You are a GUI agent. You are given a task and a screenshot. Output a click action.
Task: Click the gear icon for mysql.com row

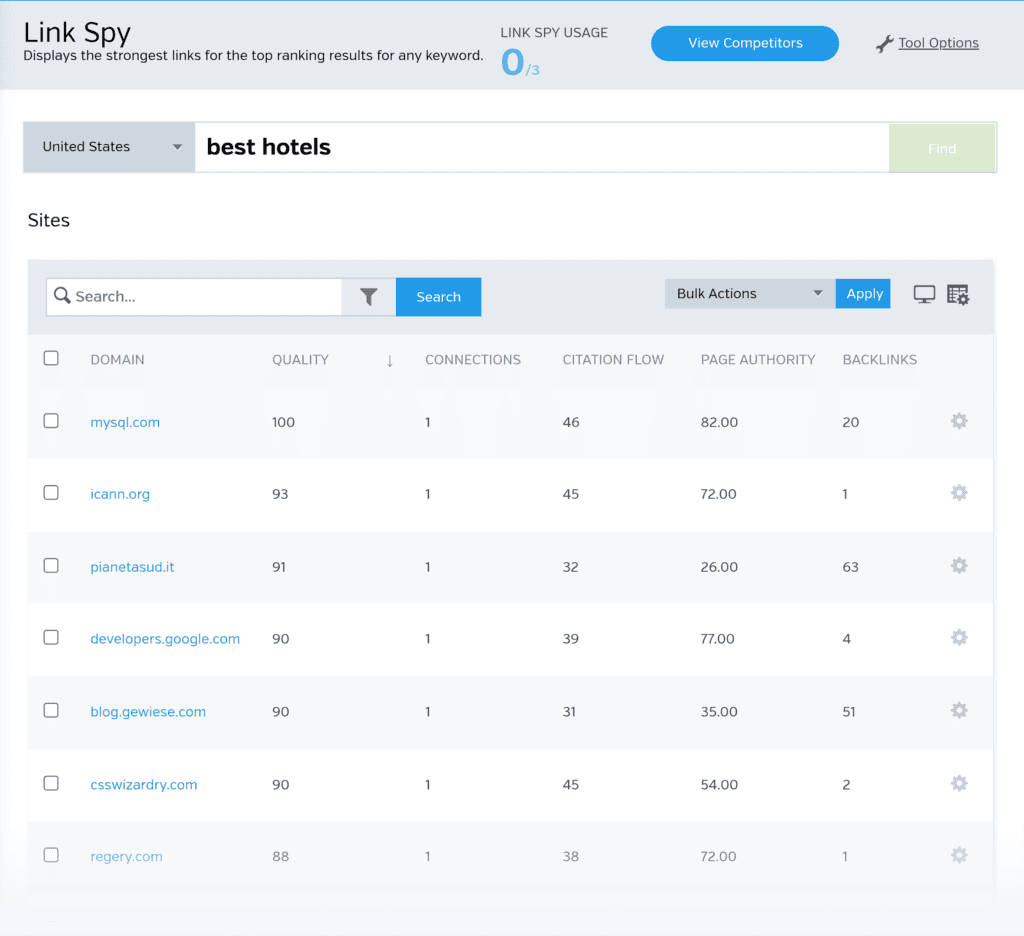tap(959, 422)
